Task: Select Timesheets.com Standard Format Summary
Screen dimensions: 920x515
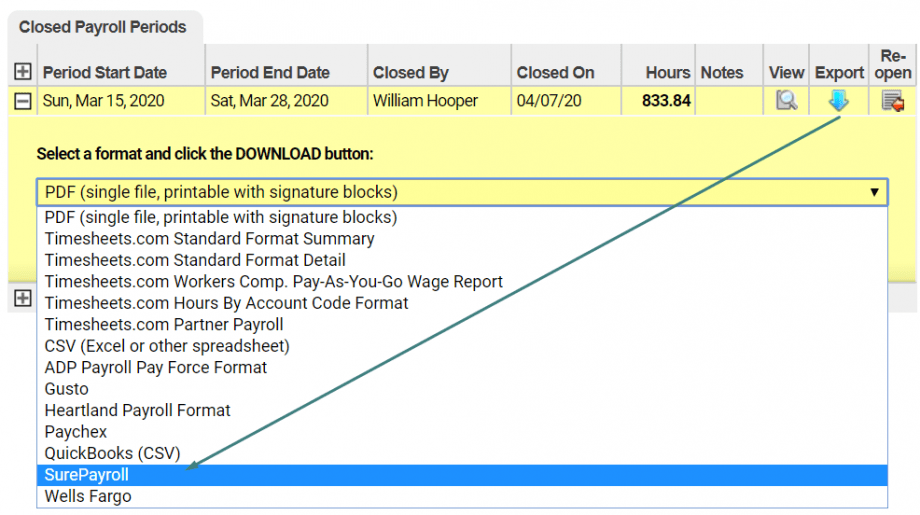Action: (x=462, y=239)
